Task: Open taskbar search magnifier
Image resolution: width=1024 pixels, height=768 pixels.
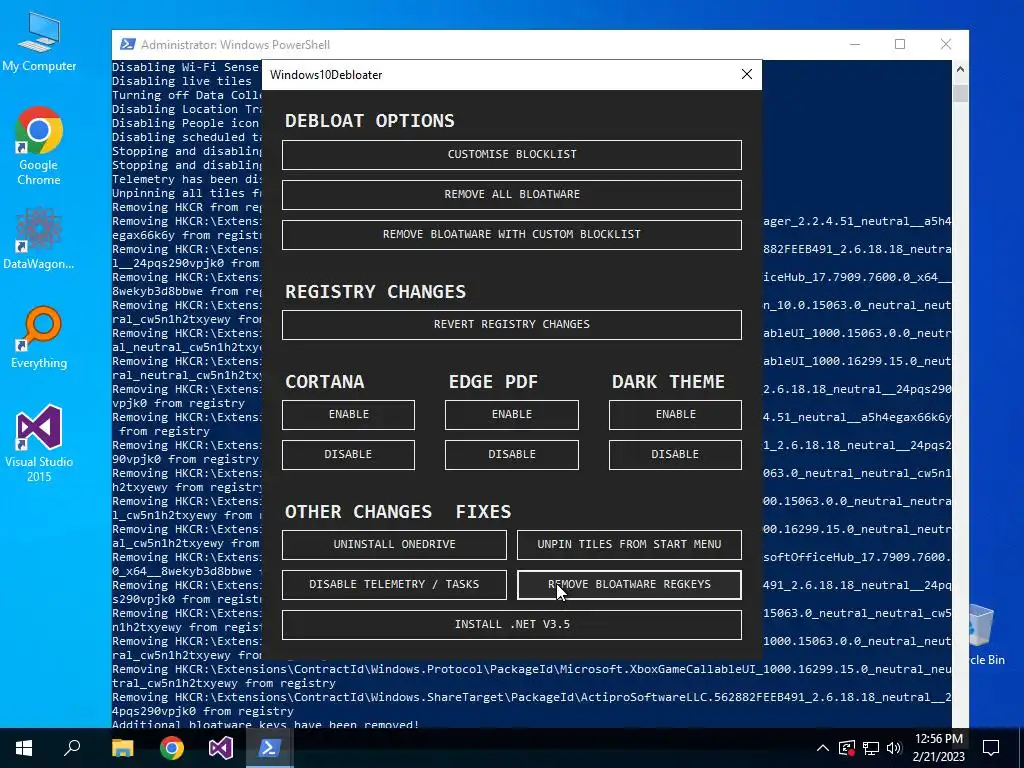Action: pyautogui.click(x=72, y=748)
